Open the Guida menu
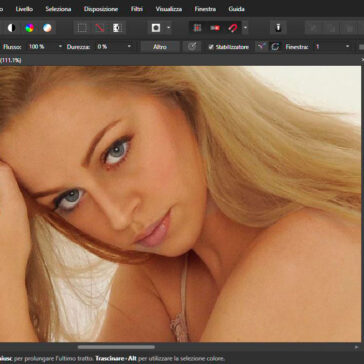The image size is (364, 364). 237,9
